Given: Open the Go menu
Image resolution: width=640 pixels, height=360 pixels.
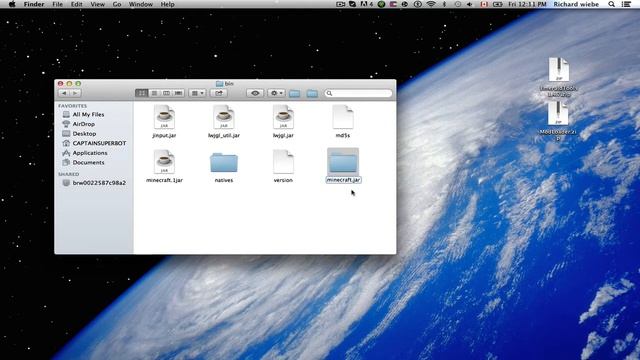Looking at the screenshot, I should point(117,4).
